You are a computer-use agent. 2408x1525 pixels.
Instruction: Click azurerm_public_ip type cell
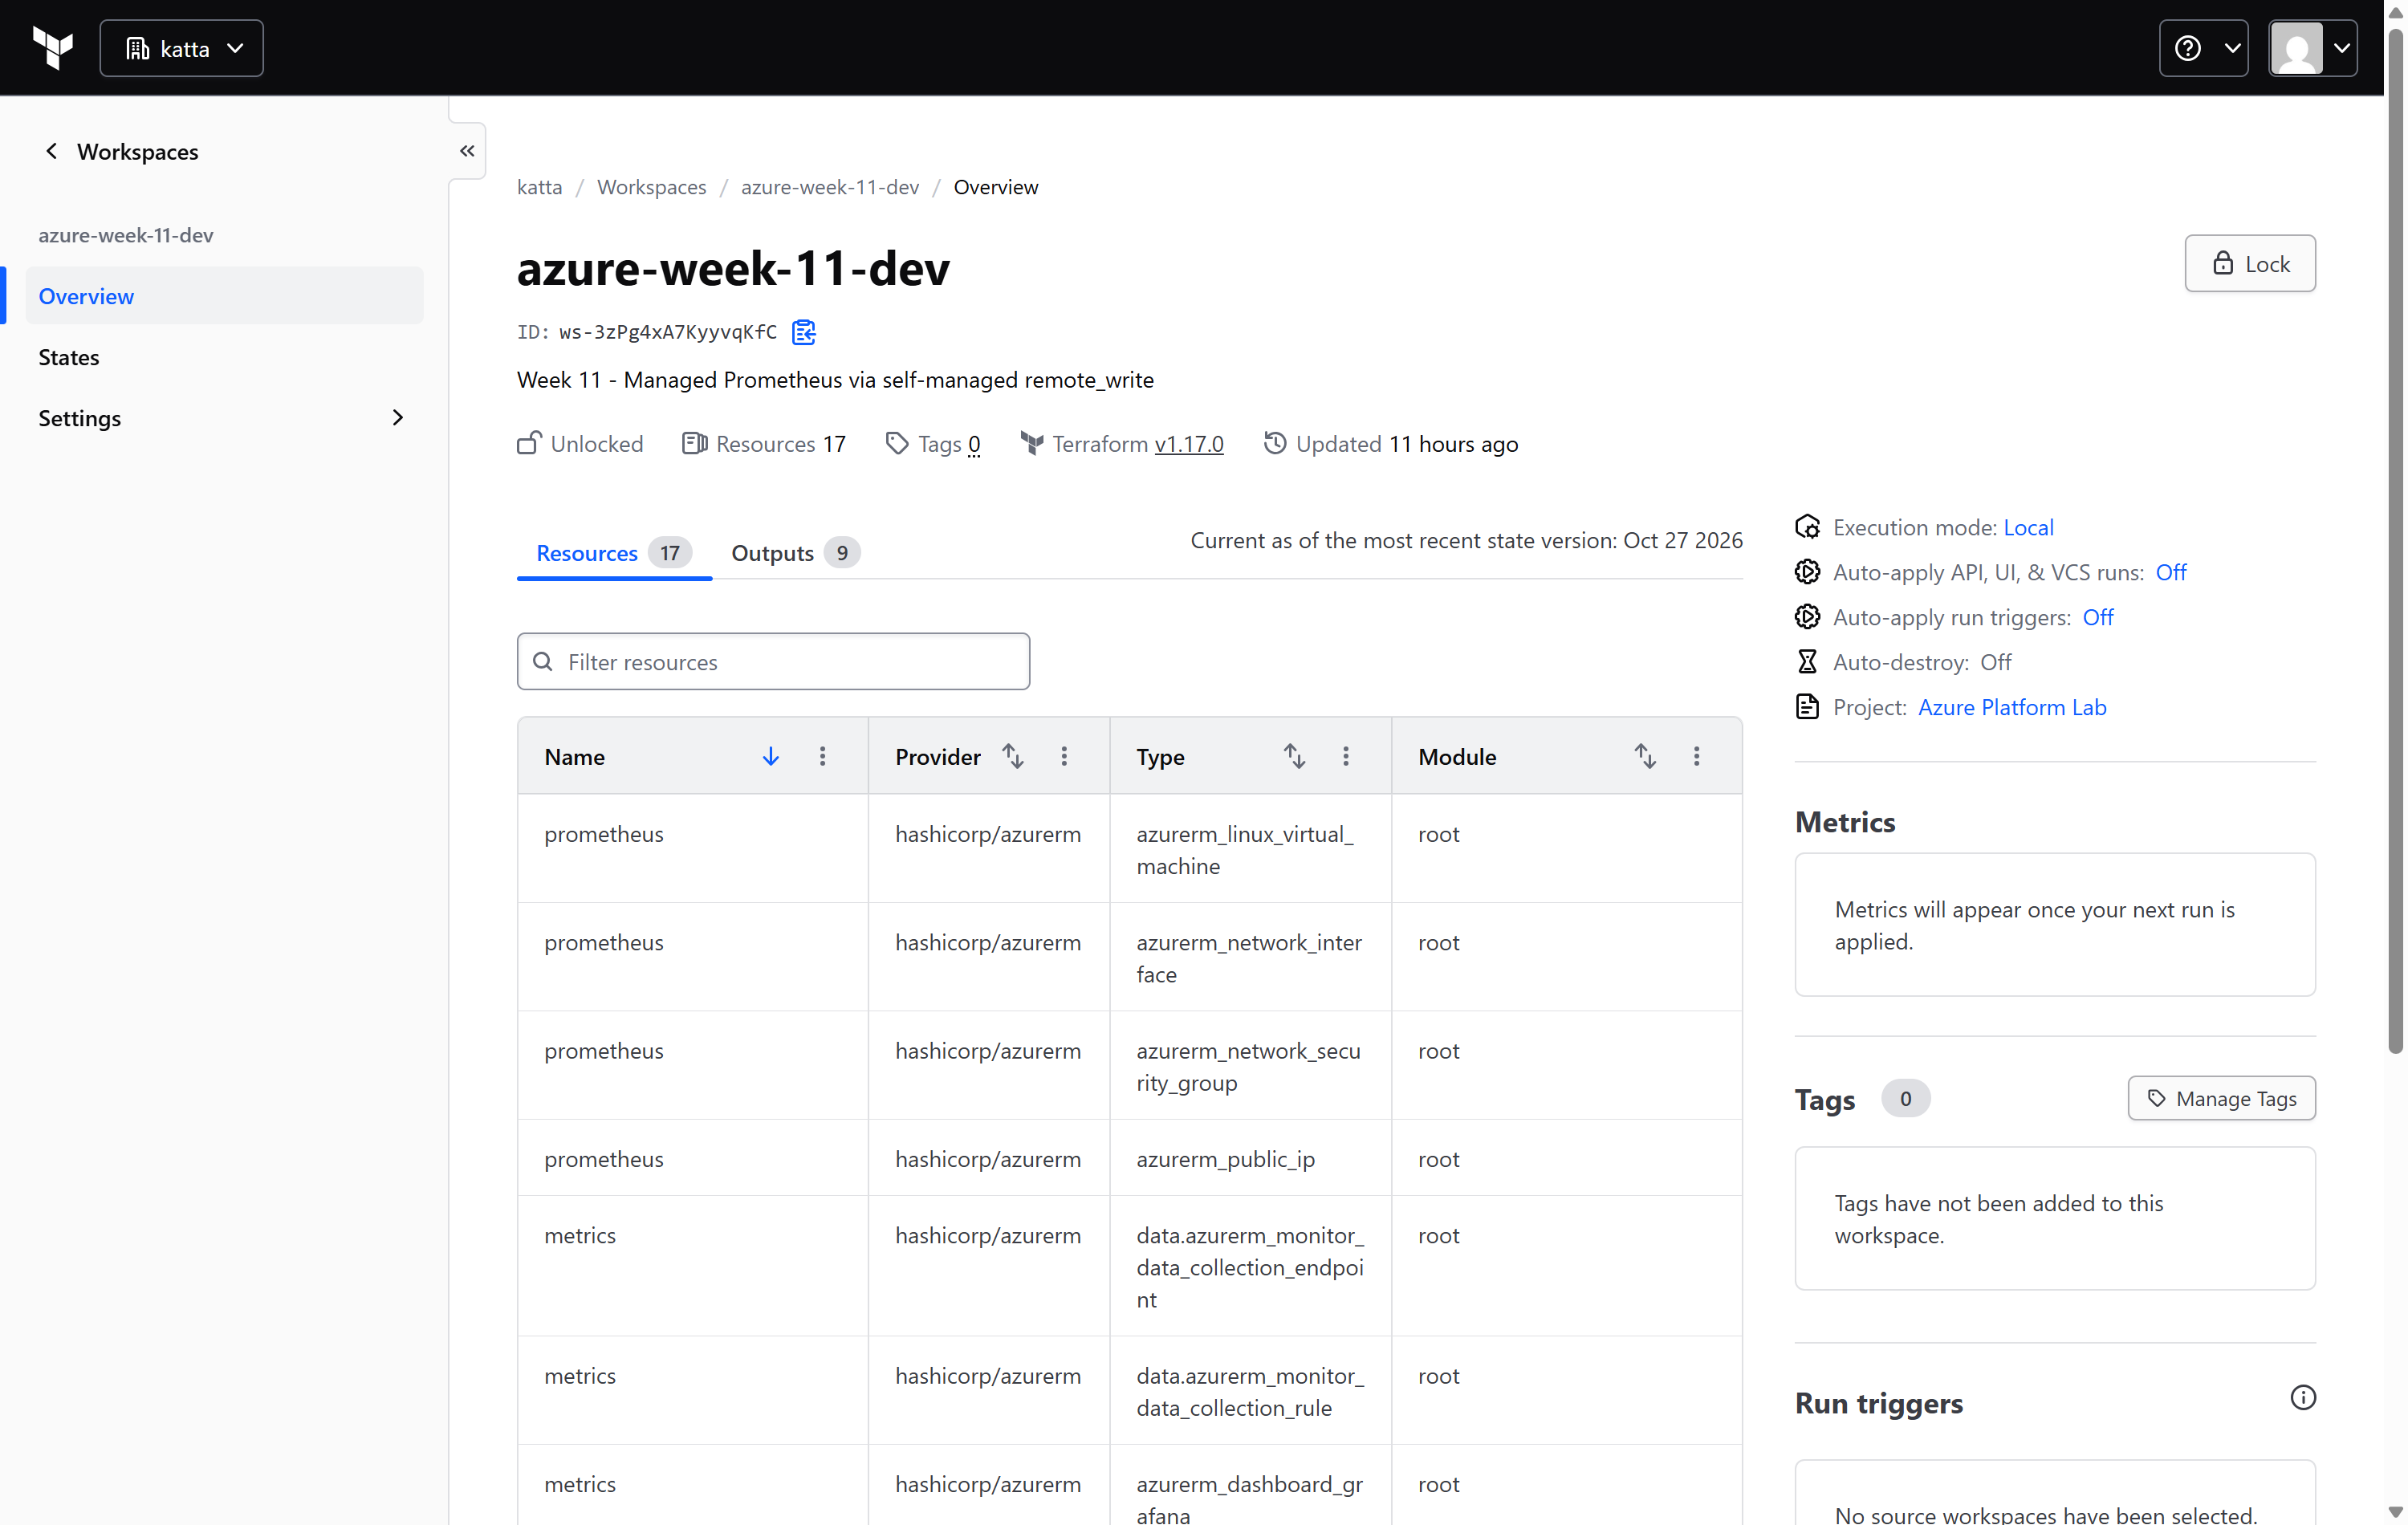[x=1250, y=1158]
